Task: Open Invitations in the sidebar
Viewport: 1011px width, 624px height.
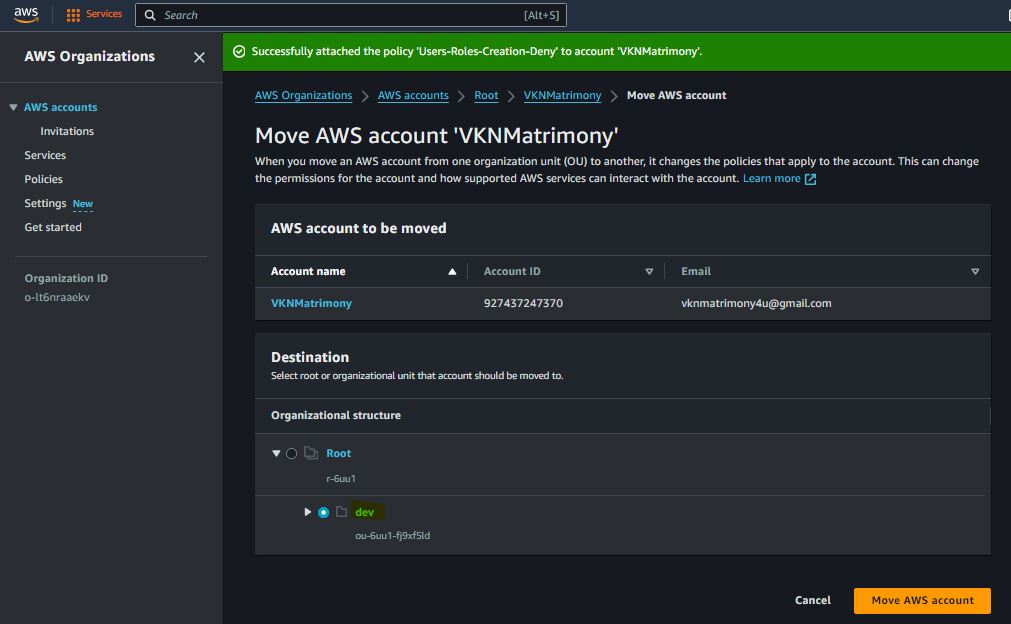Action: [x=67, y=131]
